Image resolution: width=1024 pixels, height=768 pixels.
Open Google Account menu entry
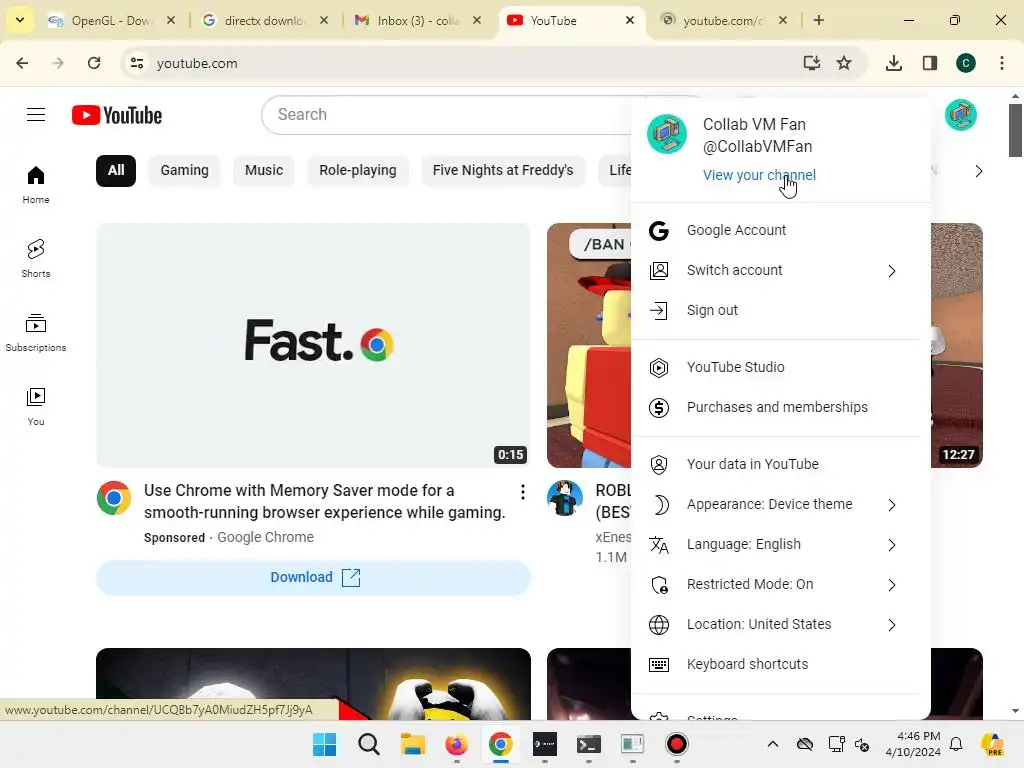(776, 230)
